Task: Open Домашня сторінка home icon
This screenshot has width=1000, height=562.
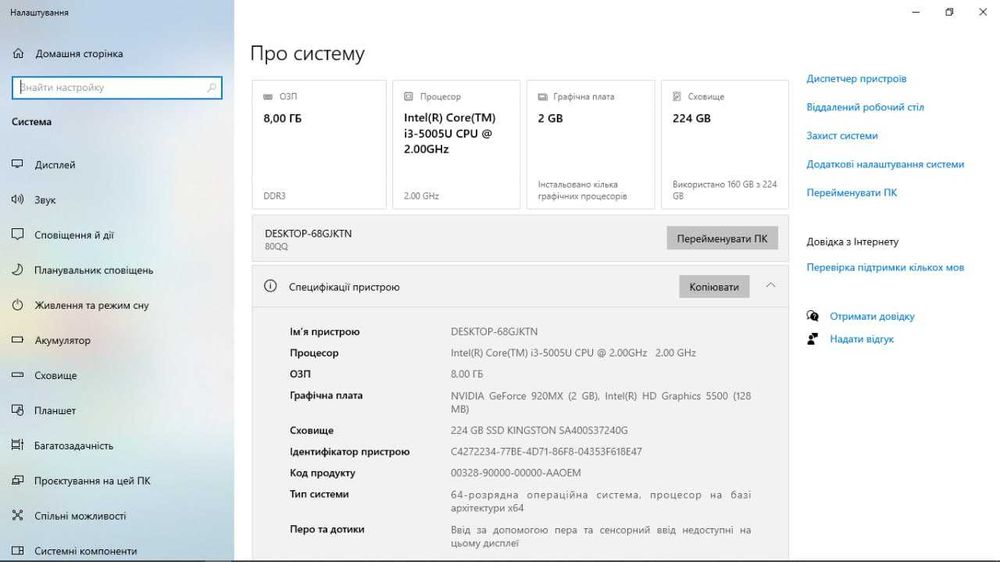Action: pos(18,54)
